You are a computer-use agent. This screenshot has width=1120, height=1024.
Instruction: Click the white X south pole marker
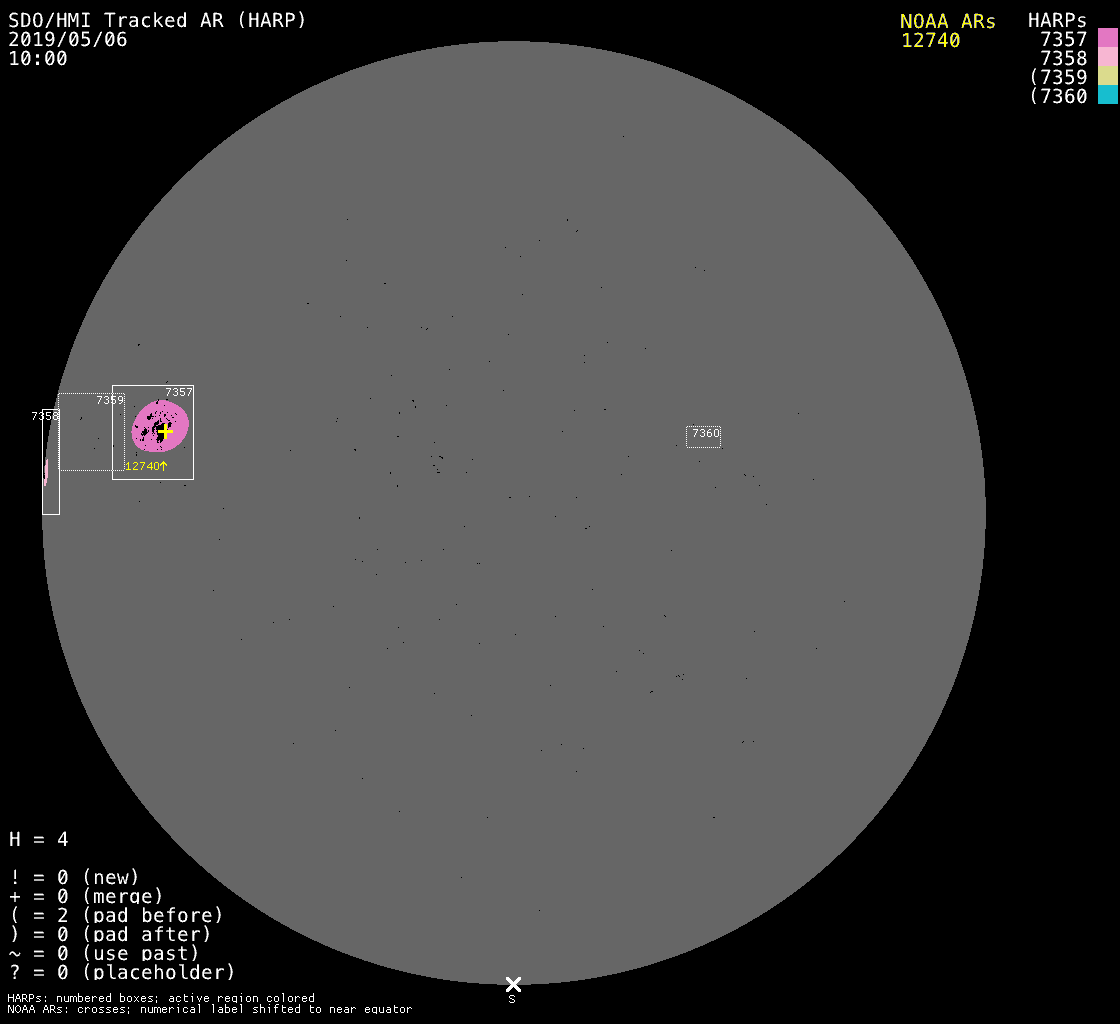coord(513,984)
